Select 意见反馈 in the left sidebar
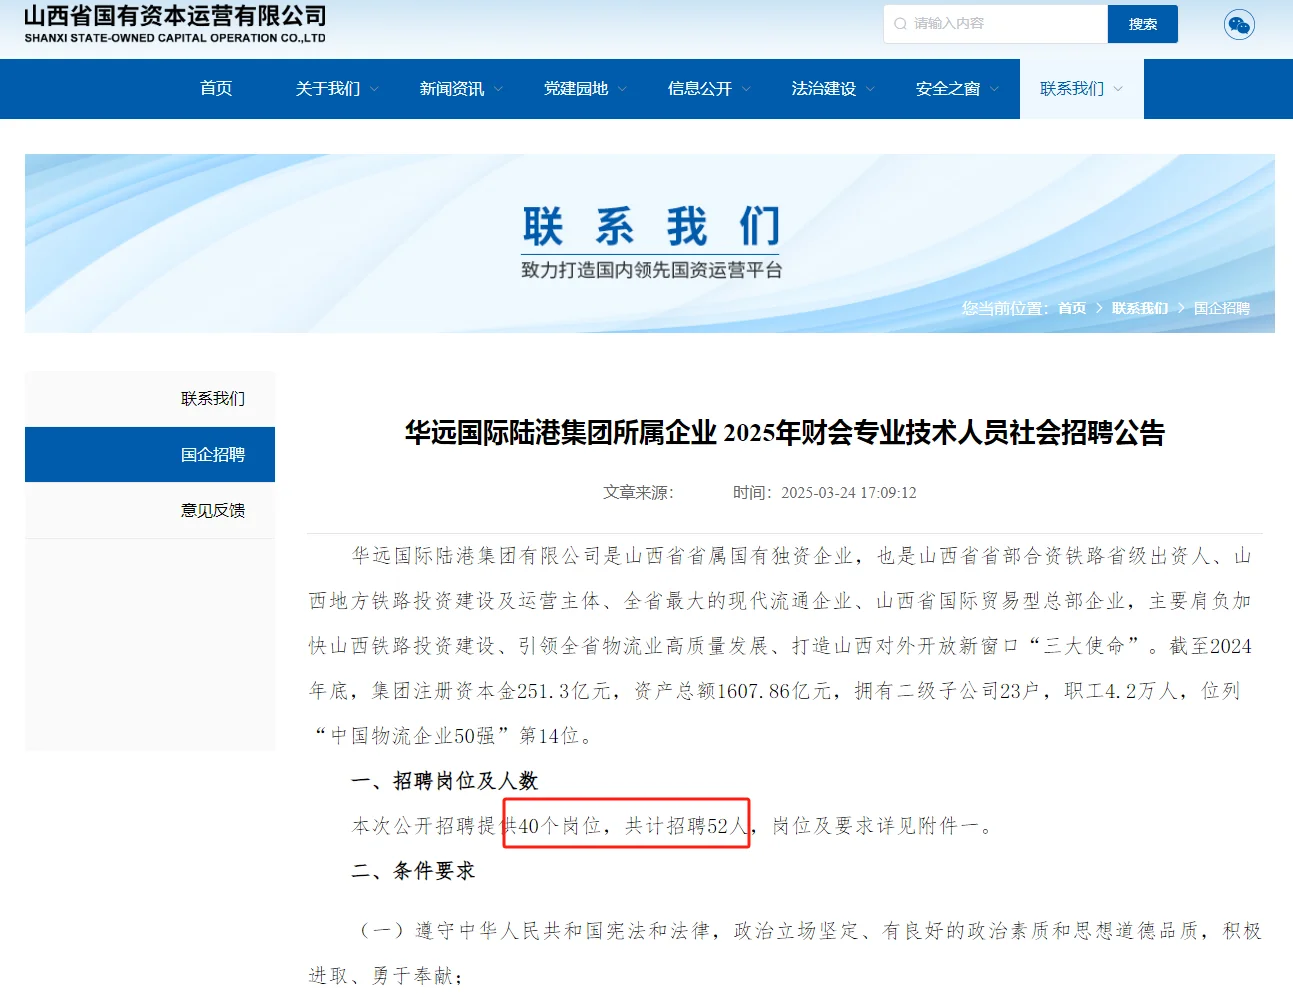The width and height of the screenshot is (1293, 994). click(x=150, y=511)
